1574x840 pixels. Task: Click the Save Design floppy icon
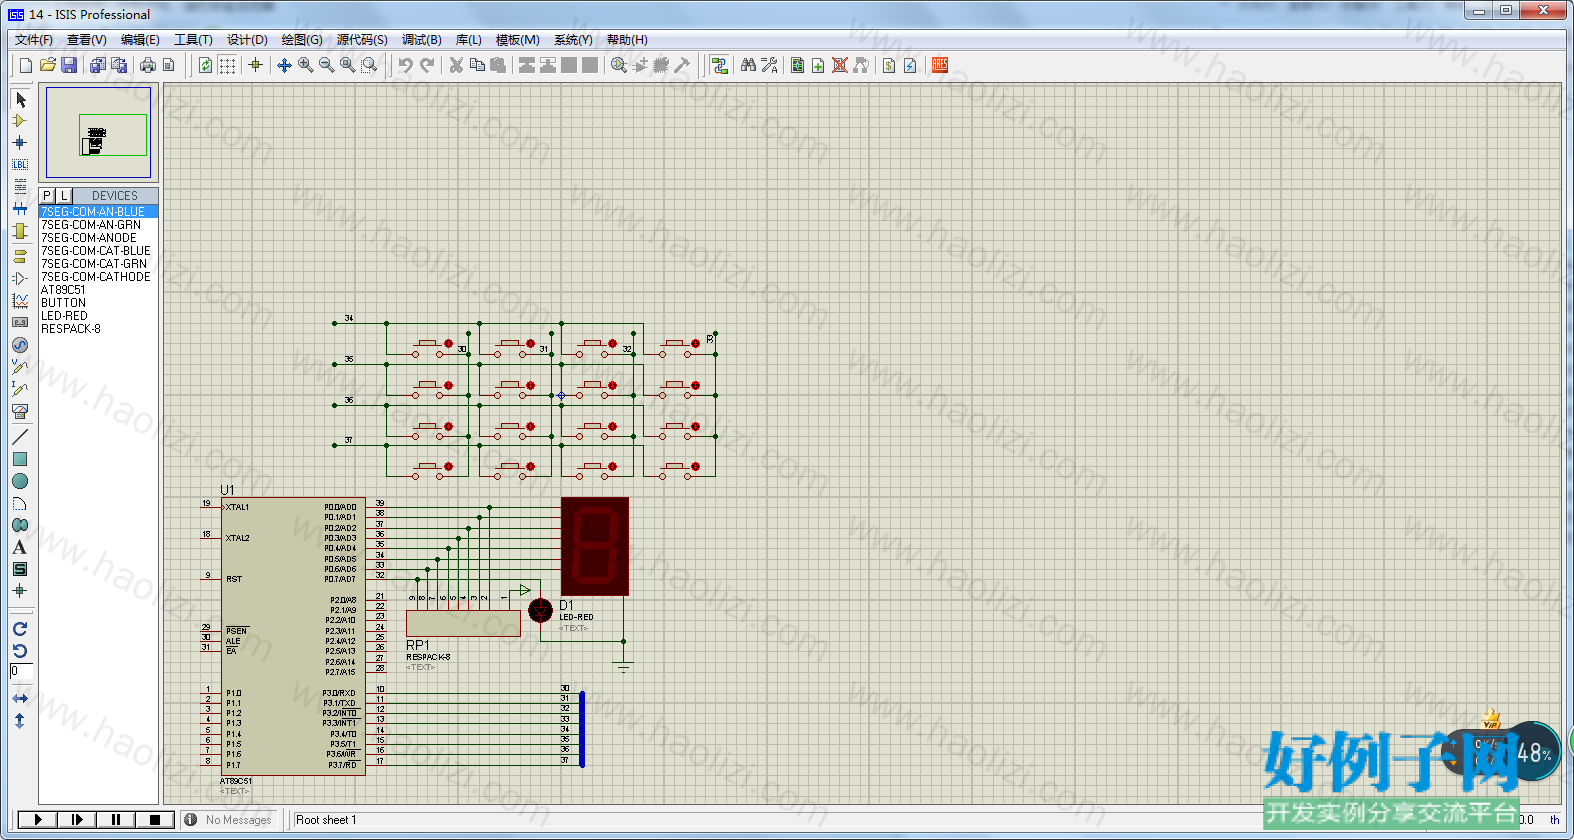(69, 65)
